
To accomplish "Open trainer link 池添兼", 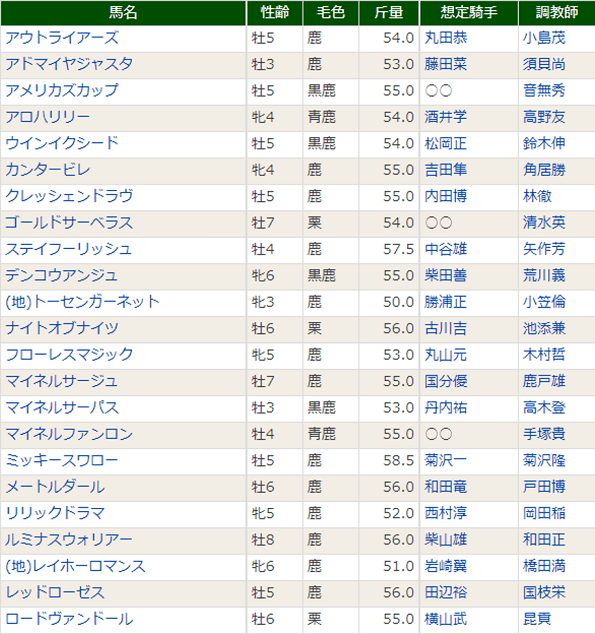I will 544,328.
